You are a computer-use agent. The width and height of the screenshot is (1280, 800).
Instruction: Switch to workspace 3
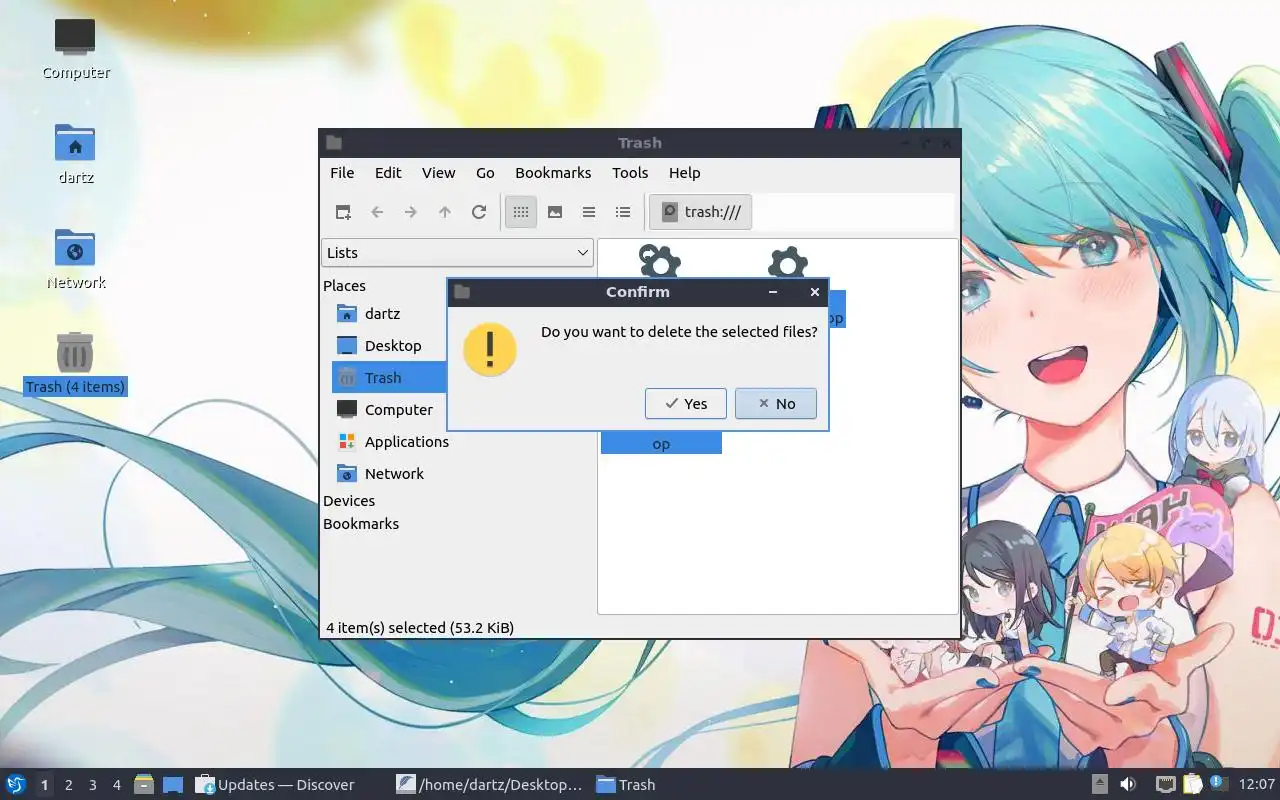[92, 785]
